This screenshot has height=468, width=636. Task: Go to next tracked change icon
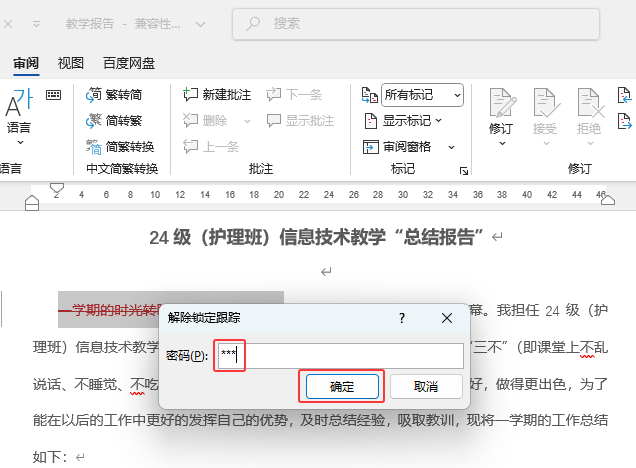pyautogui.click(x=624, y=121)
